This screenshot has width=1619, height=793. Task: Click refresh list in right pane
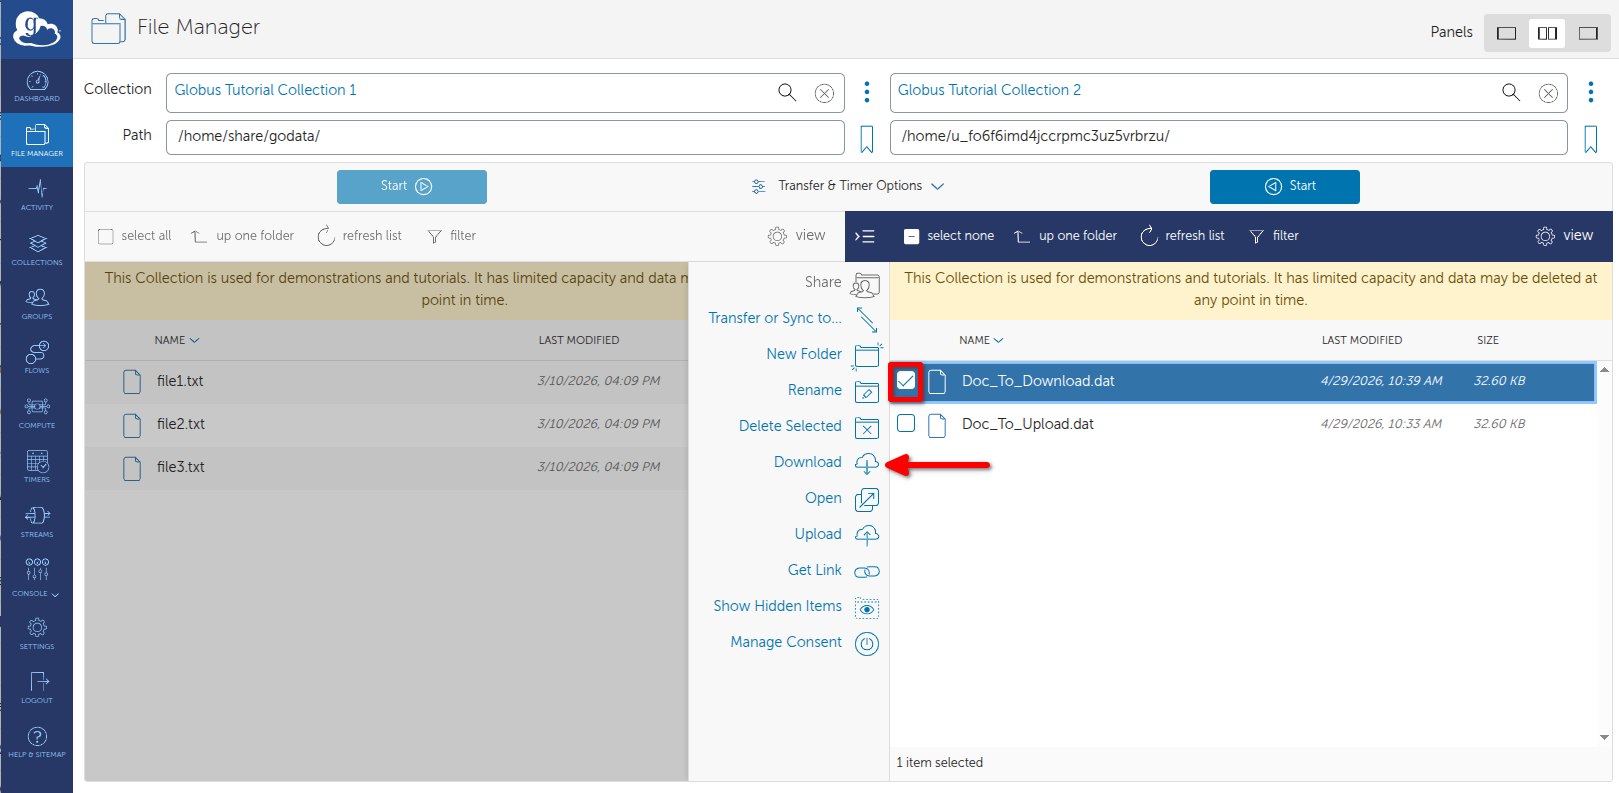click(x=1182, y=236)
